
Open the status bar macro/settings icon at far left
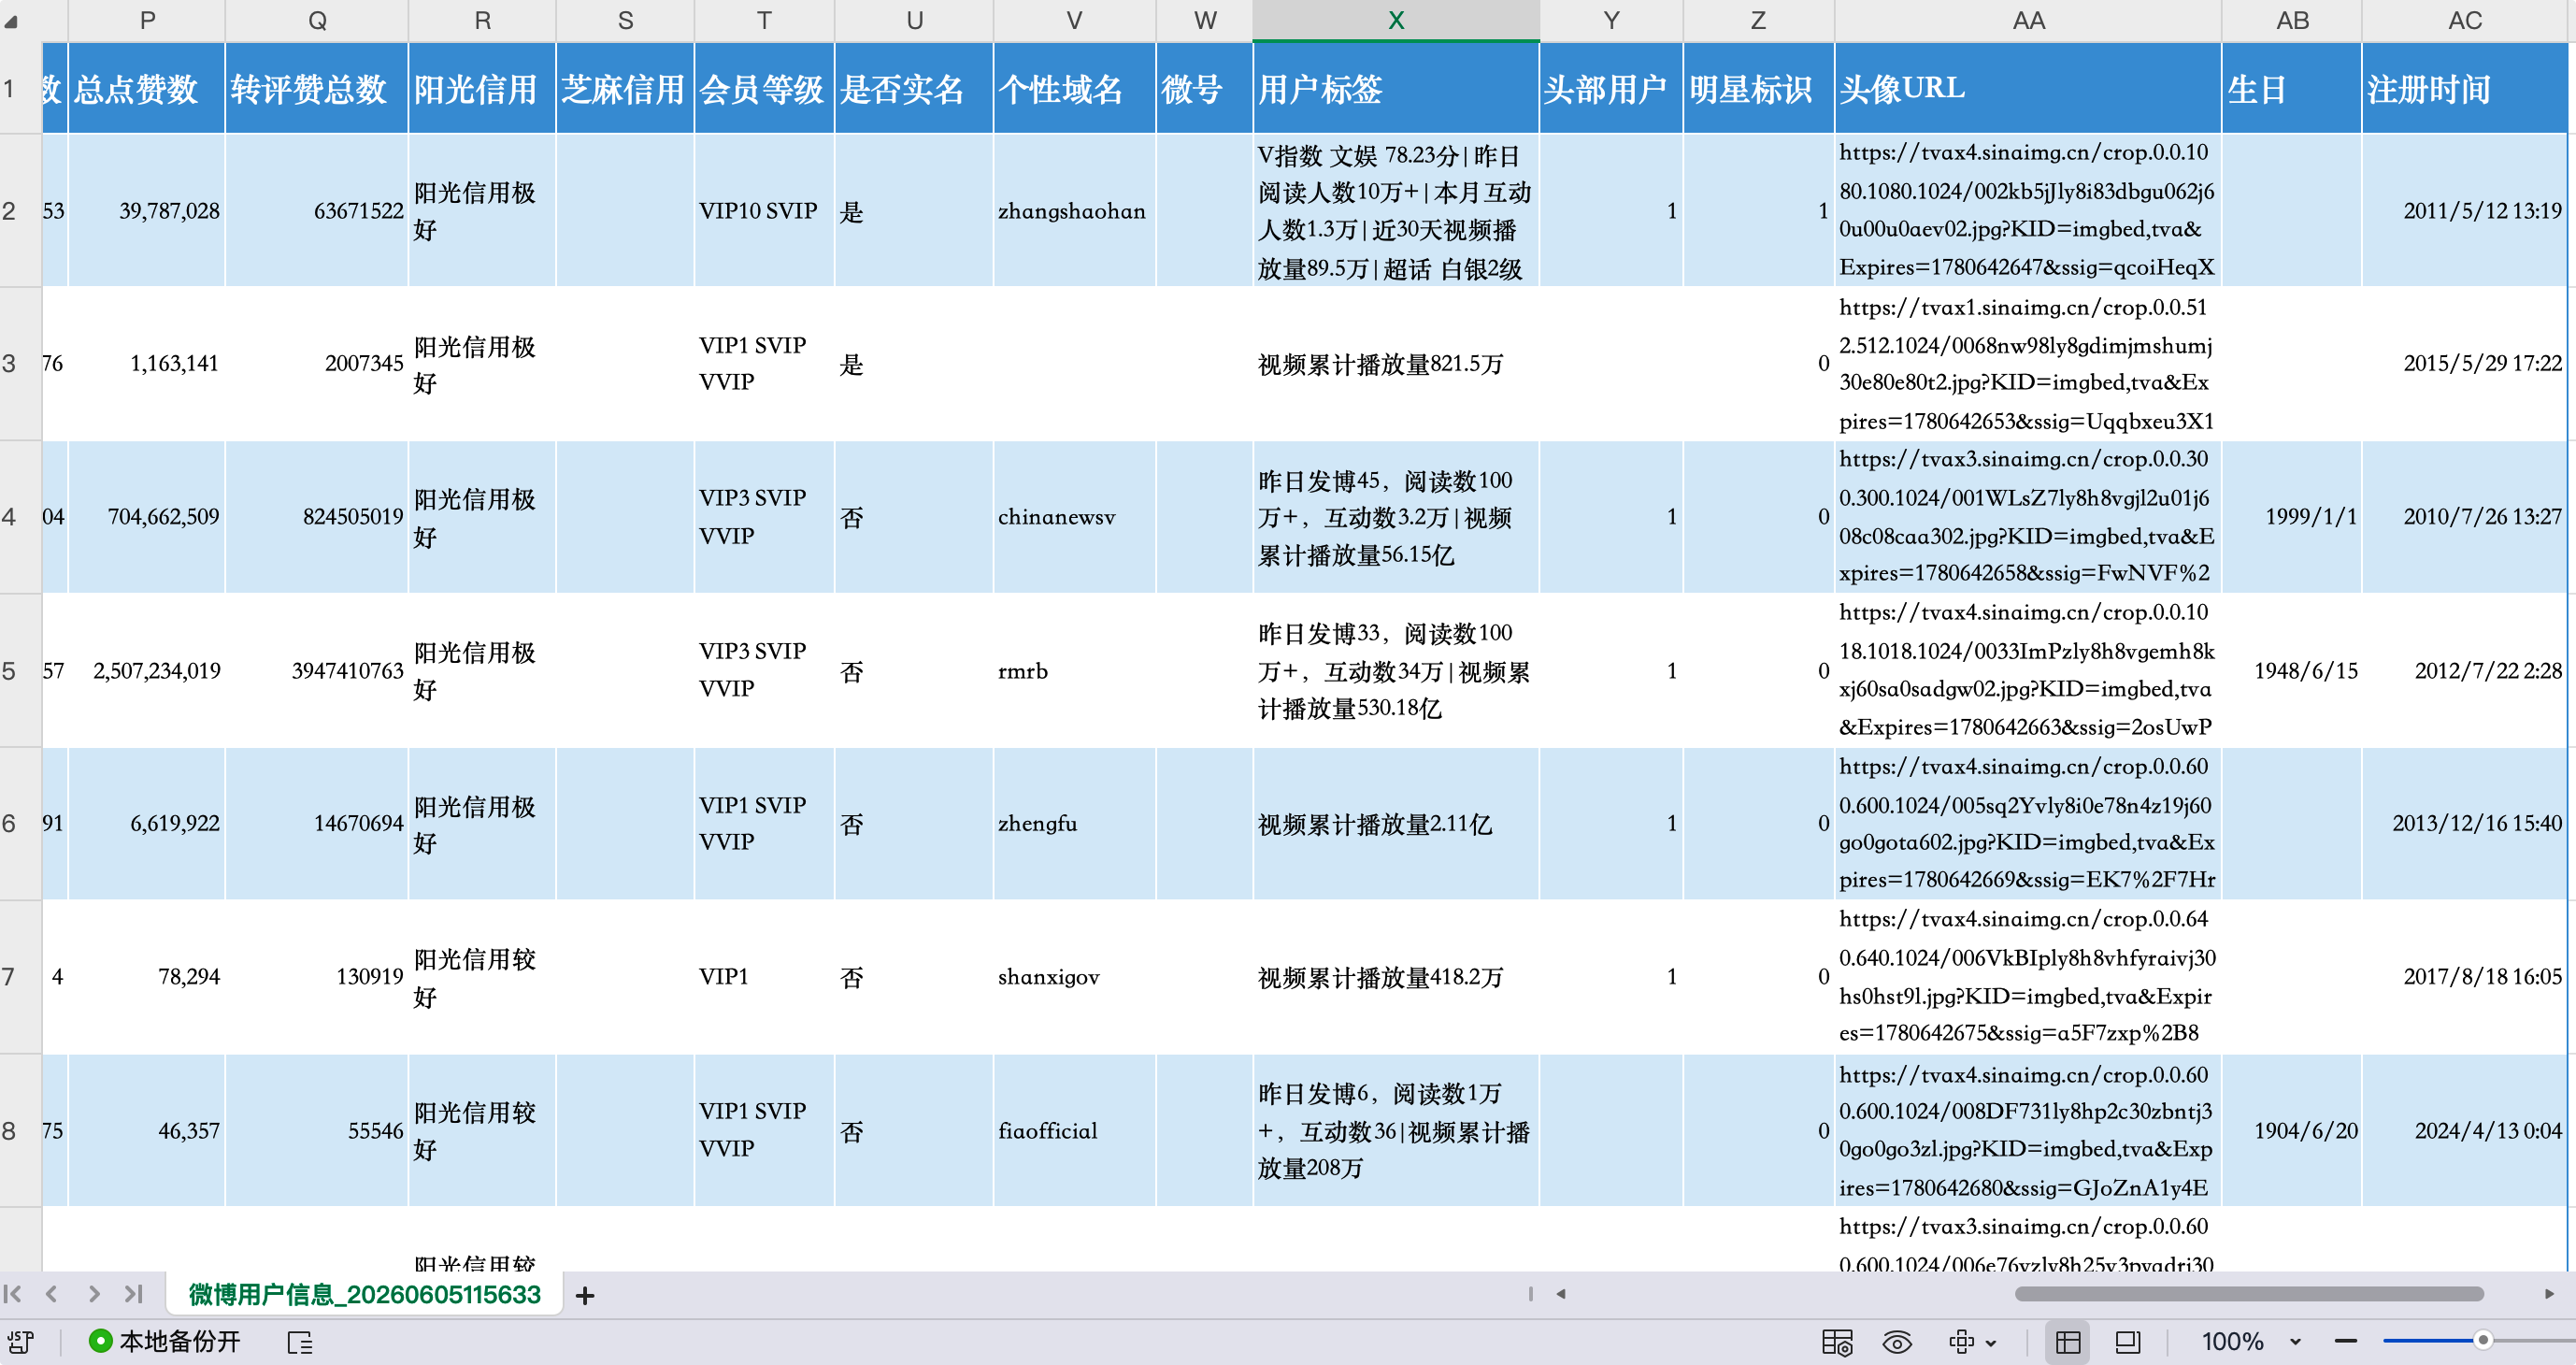(x=20, y=1342)
